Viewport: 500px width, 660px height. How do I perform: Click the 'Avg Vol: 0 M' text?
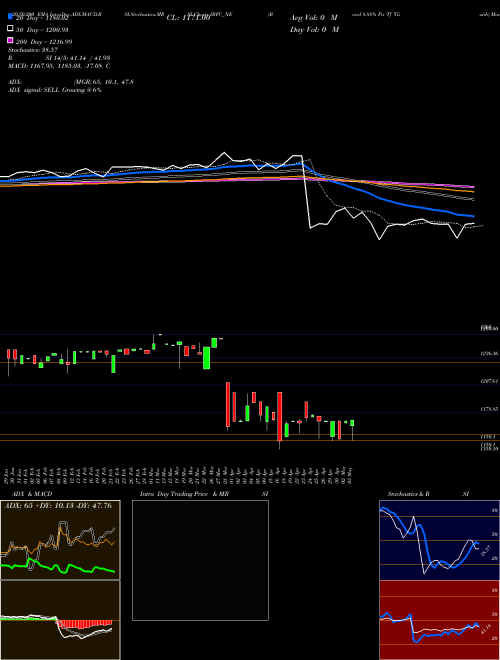(314, 18)
